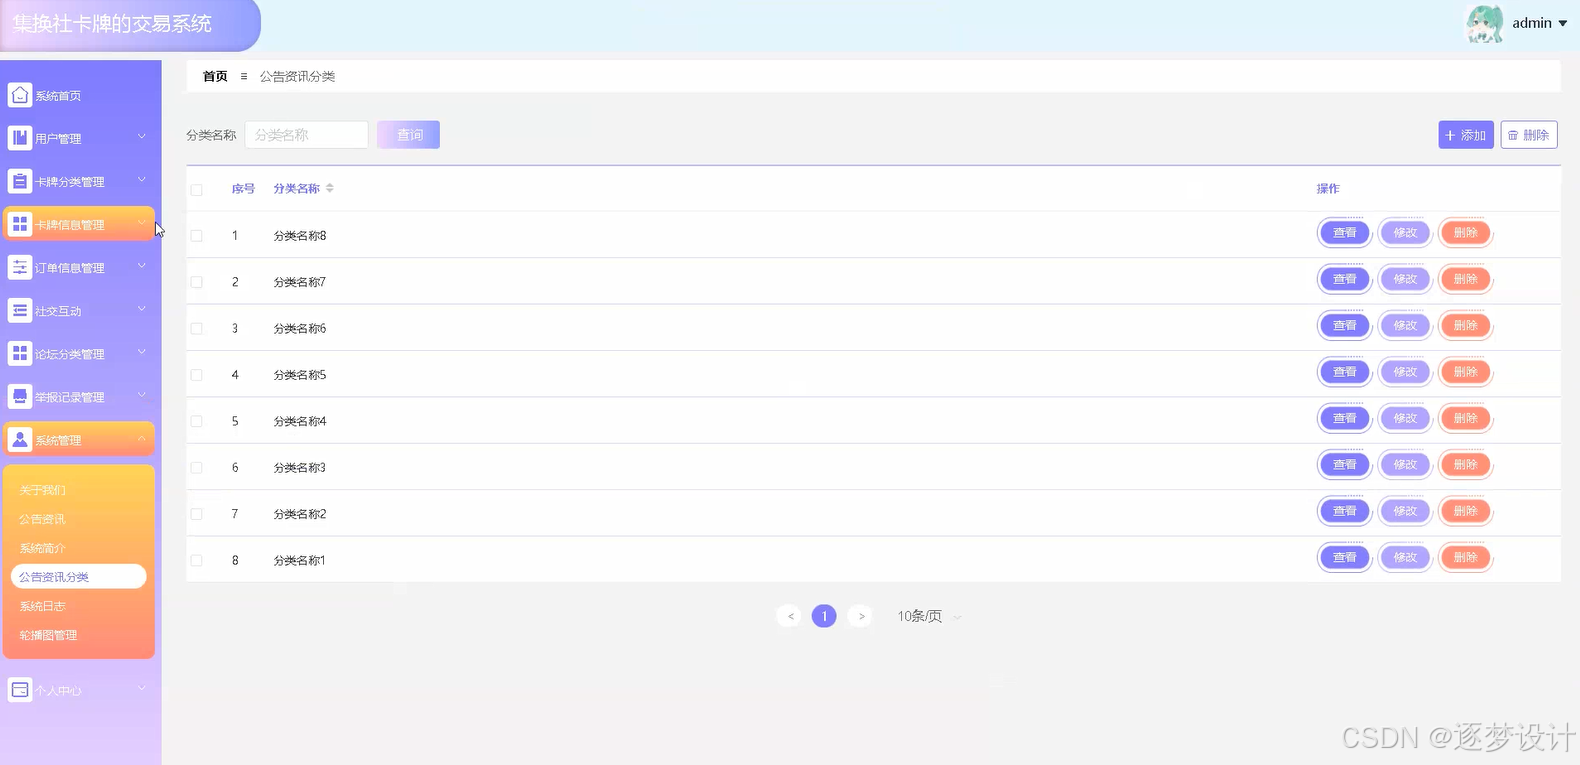Click the 卡牌信息管理 grid icon
Screen dimensions: 1580x765
20,224
